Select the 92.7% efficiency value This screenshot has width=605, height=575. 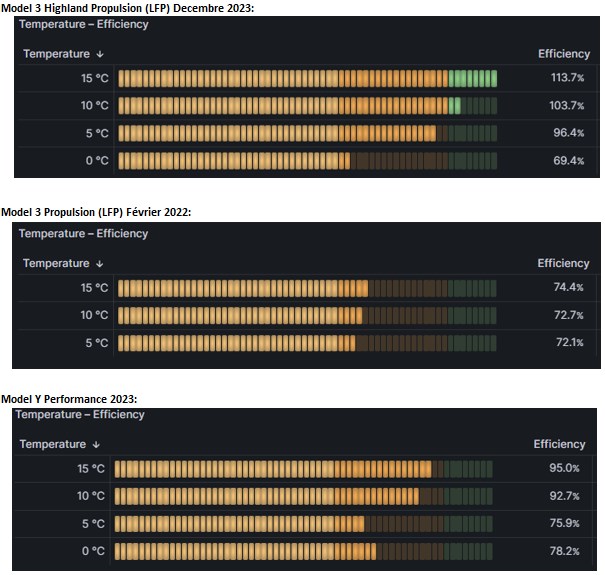[564, 496]
